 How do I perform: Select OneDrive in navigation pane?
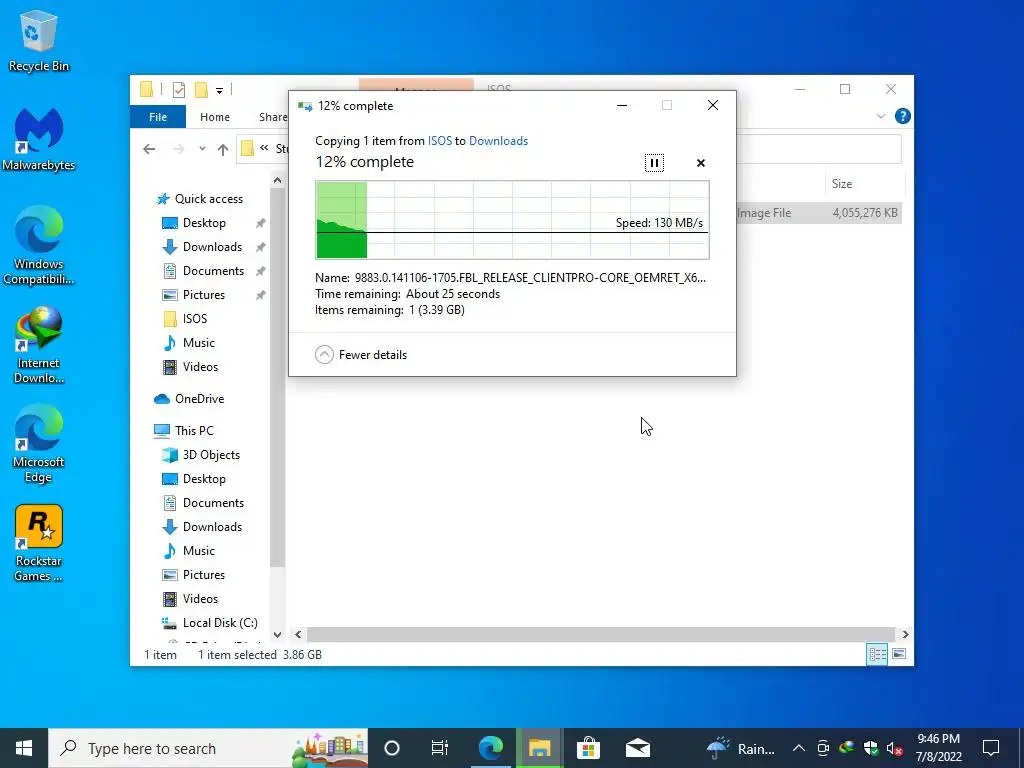click(x=189, y=398)
